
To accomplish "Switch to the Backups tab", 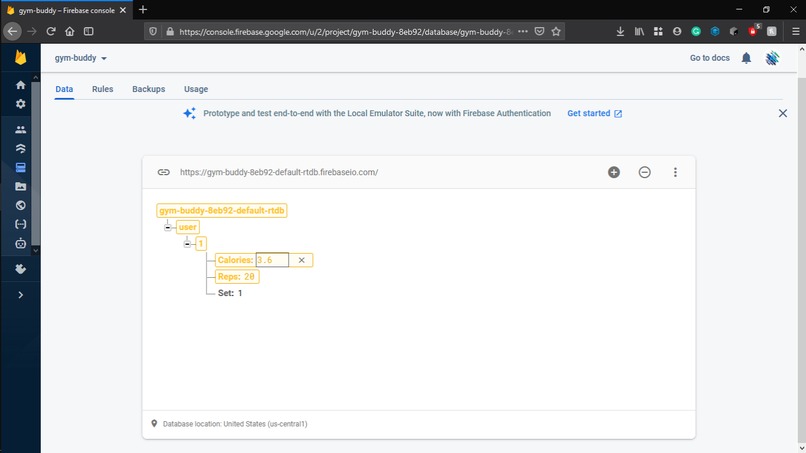I will (x=149, y=89).
